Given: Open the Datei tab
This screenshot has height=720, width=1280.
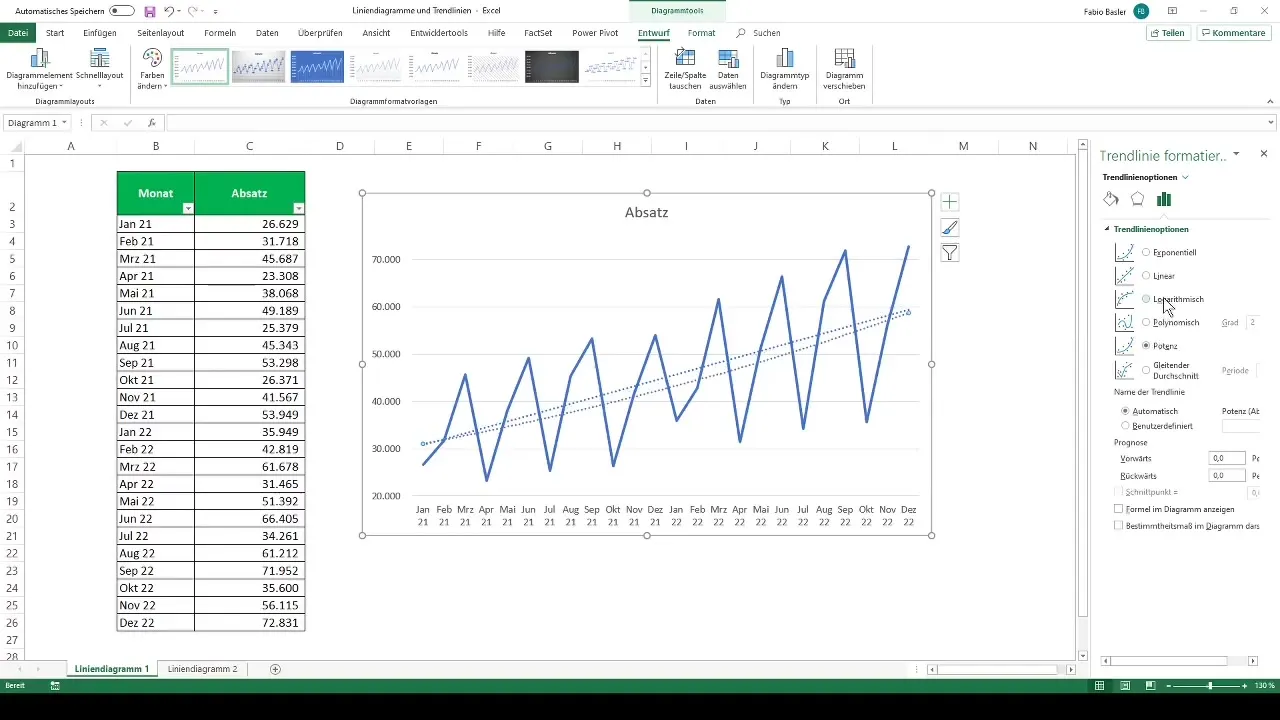Looking at the screenshot, I should coord(18,33).
